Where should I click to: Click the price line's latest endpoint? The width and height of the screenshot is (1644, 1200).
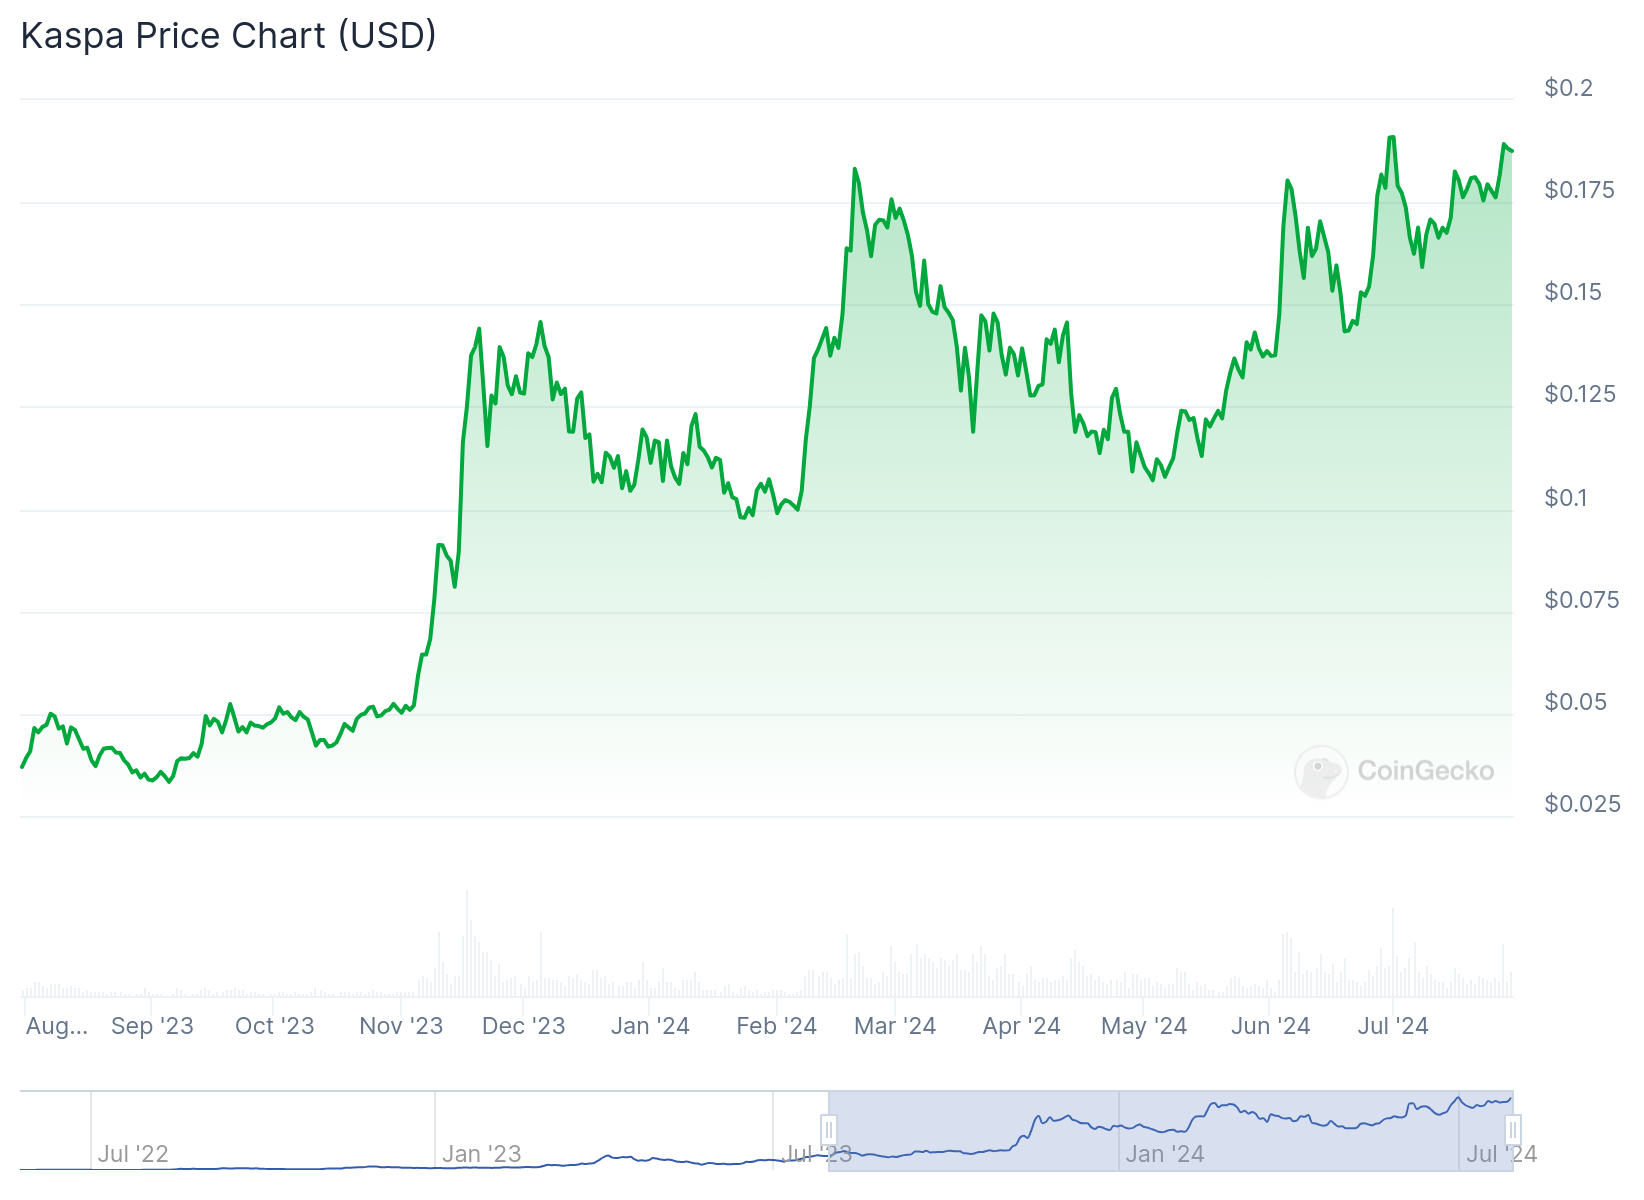(1512, 151)
